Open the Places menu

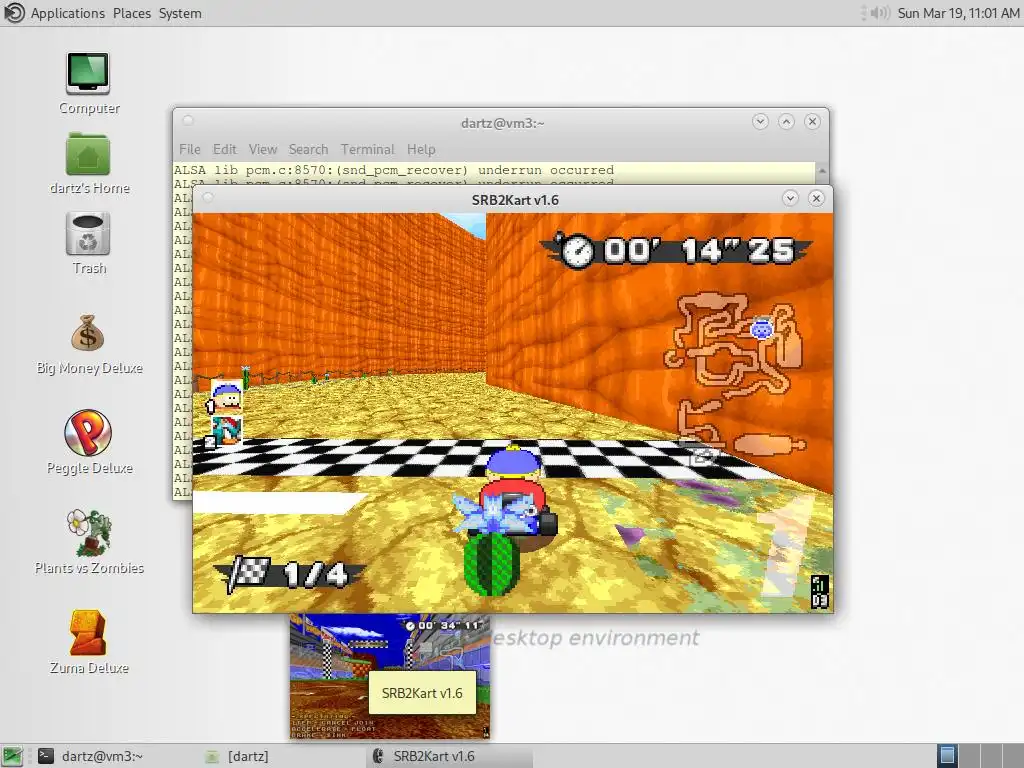pyautogui.click(x=131, y=13)
